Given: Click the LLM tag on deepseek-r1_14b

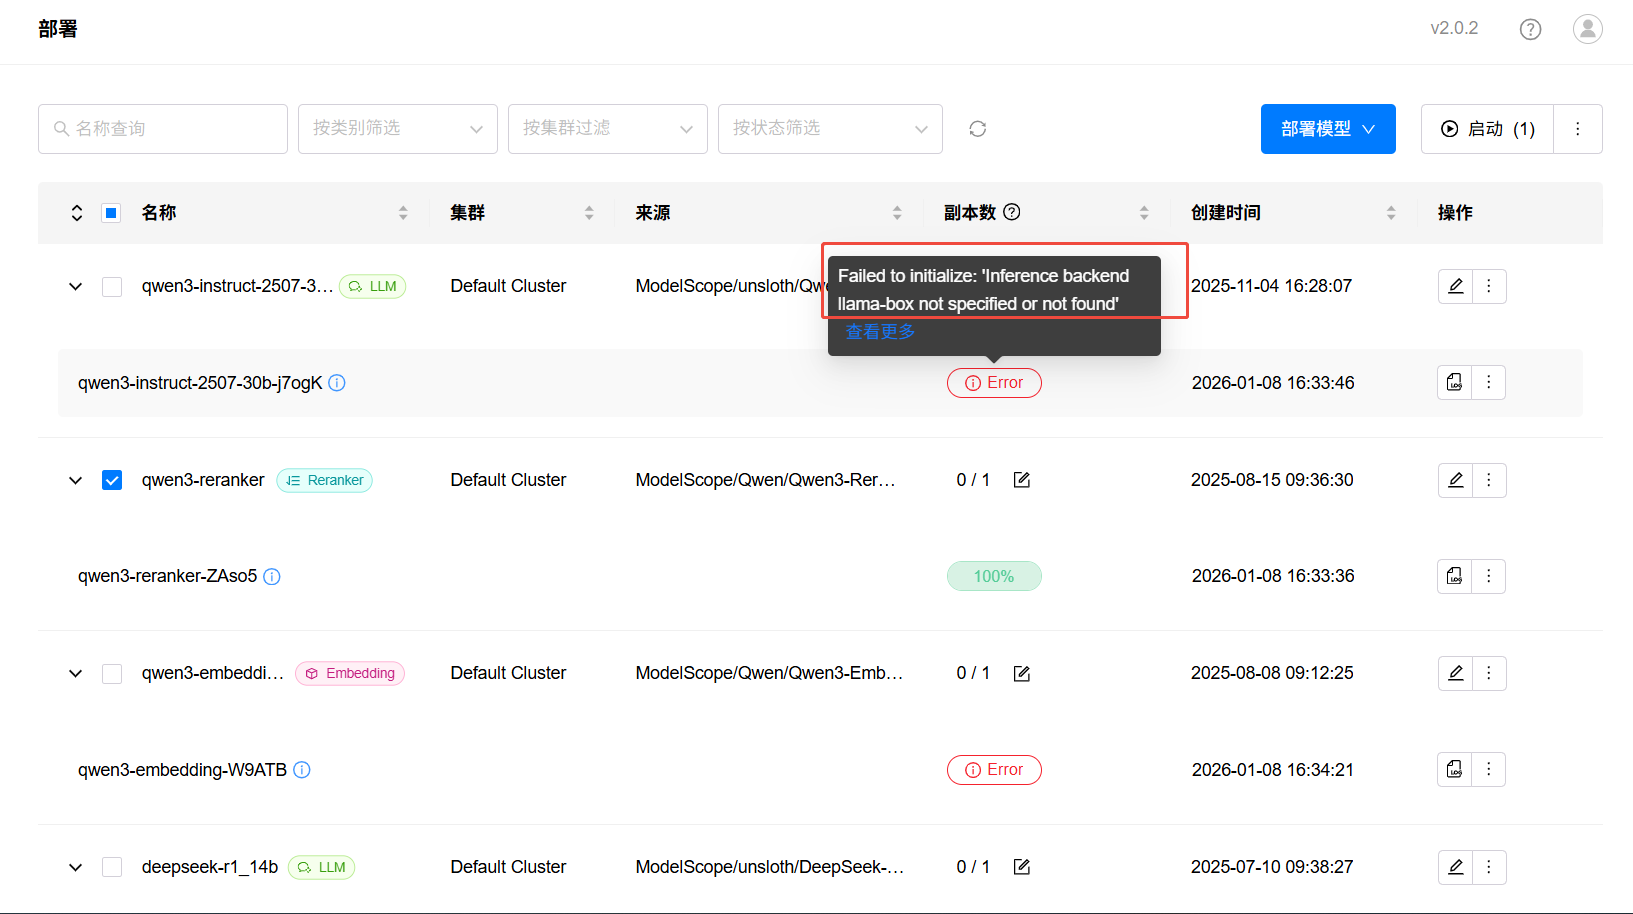Looking at the screenshot, I should 322,868.
